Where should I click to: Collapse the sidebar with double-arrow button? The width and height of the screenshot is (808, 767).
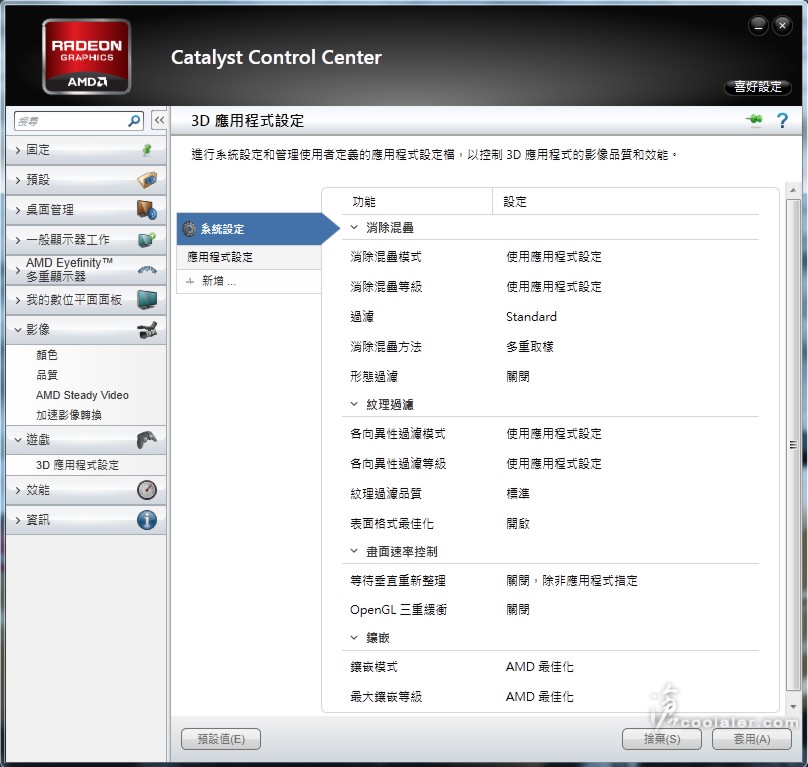click(159, 121)
